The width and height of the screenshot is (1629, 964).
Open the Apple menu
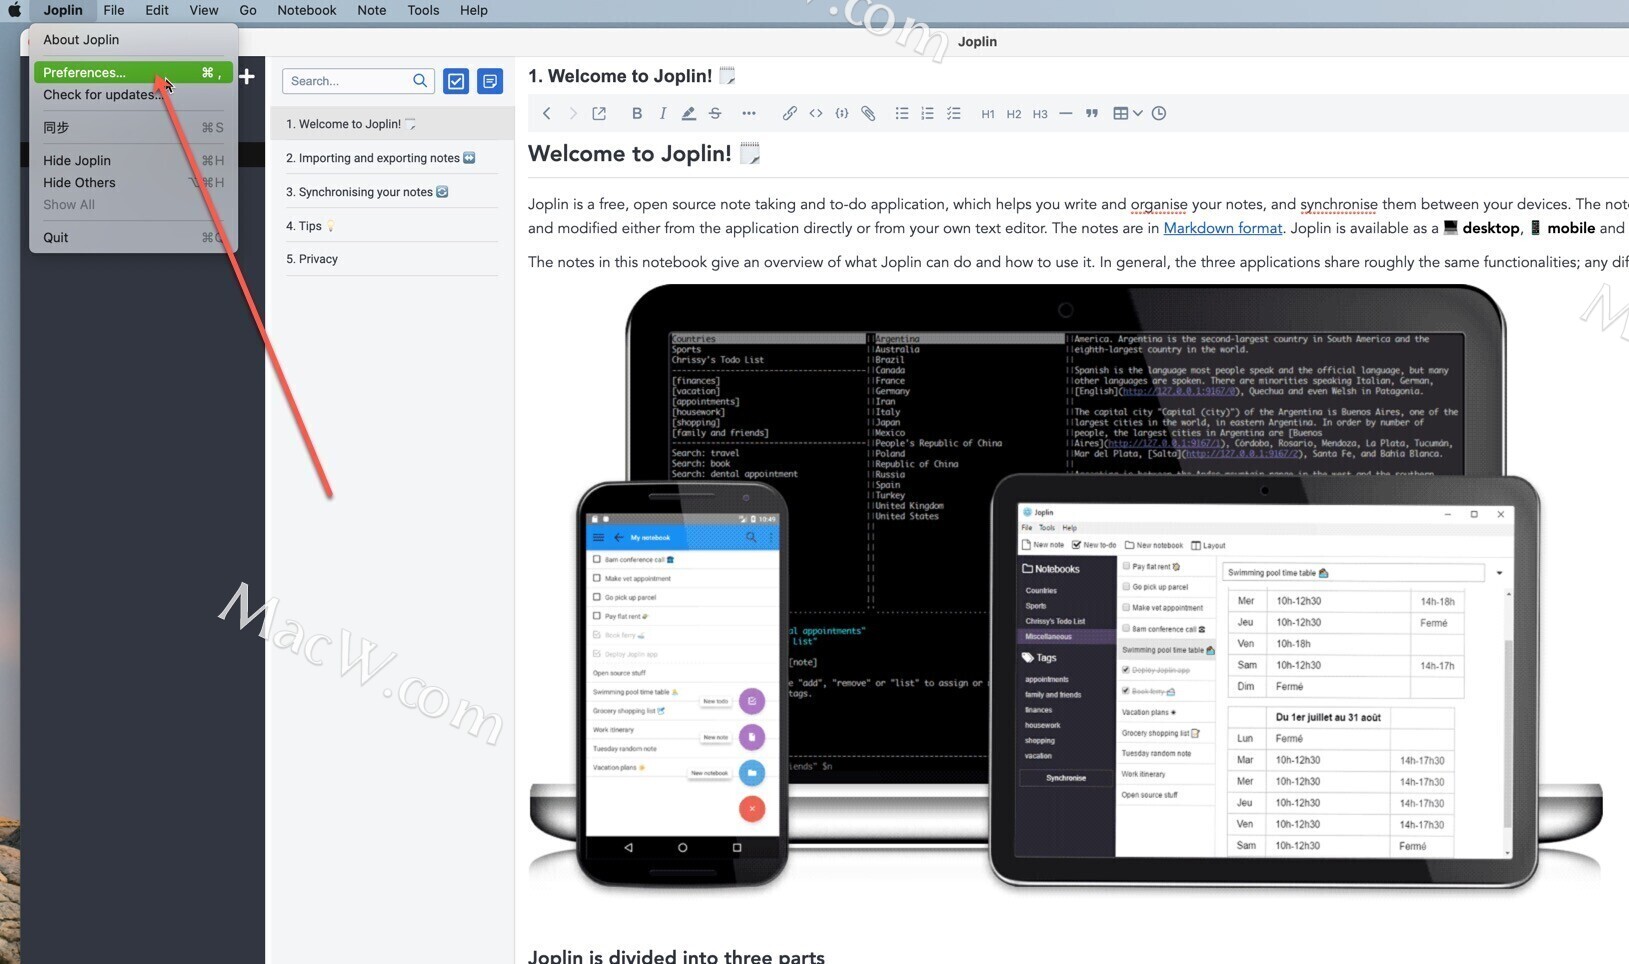pyautogui.click(x=15, y=10)
